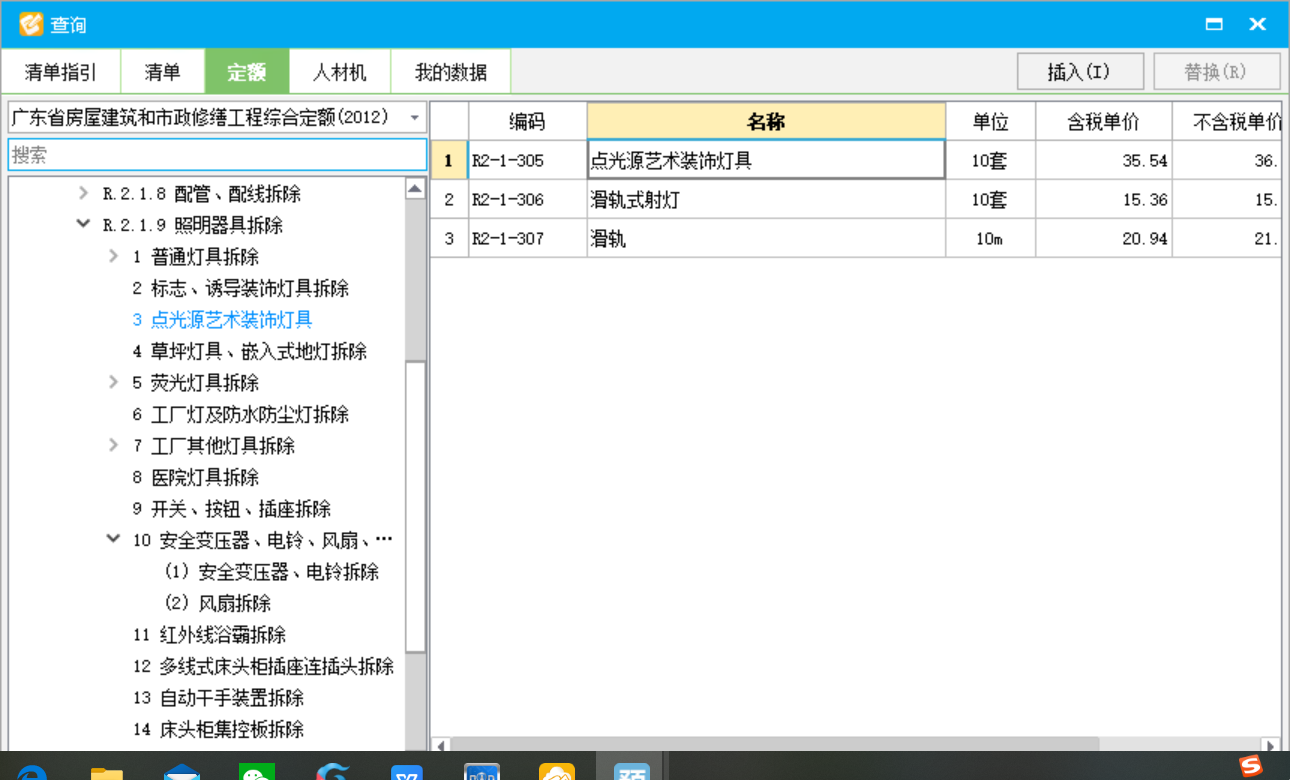Click tree scrollbar up arrow
Image resolution: width=1290 pixels, height=780 pixels.
tap(415, 188)
